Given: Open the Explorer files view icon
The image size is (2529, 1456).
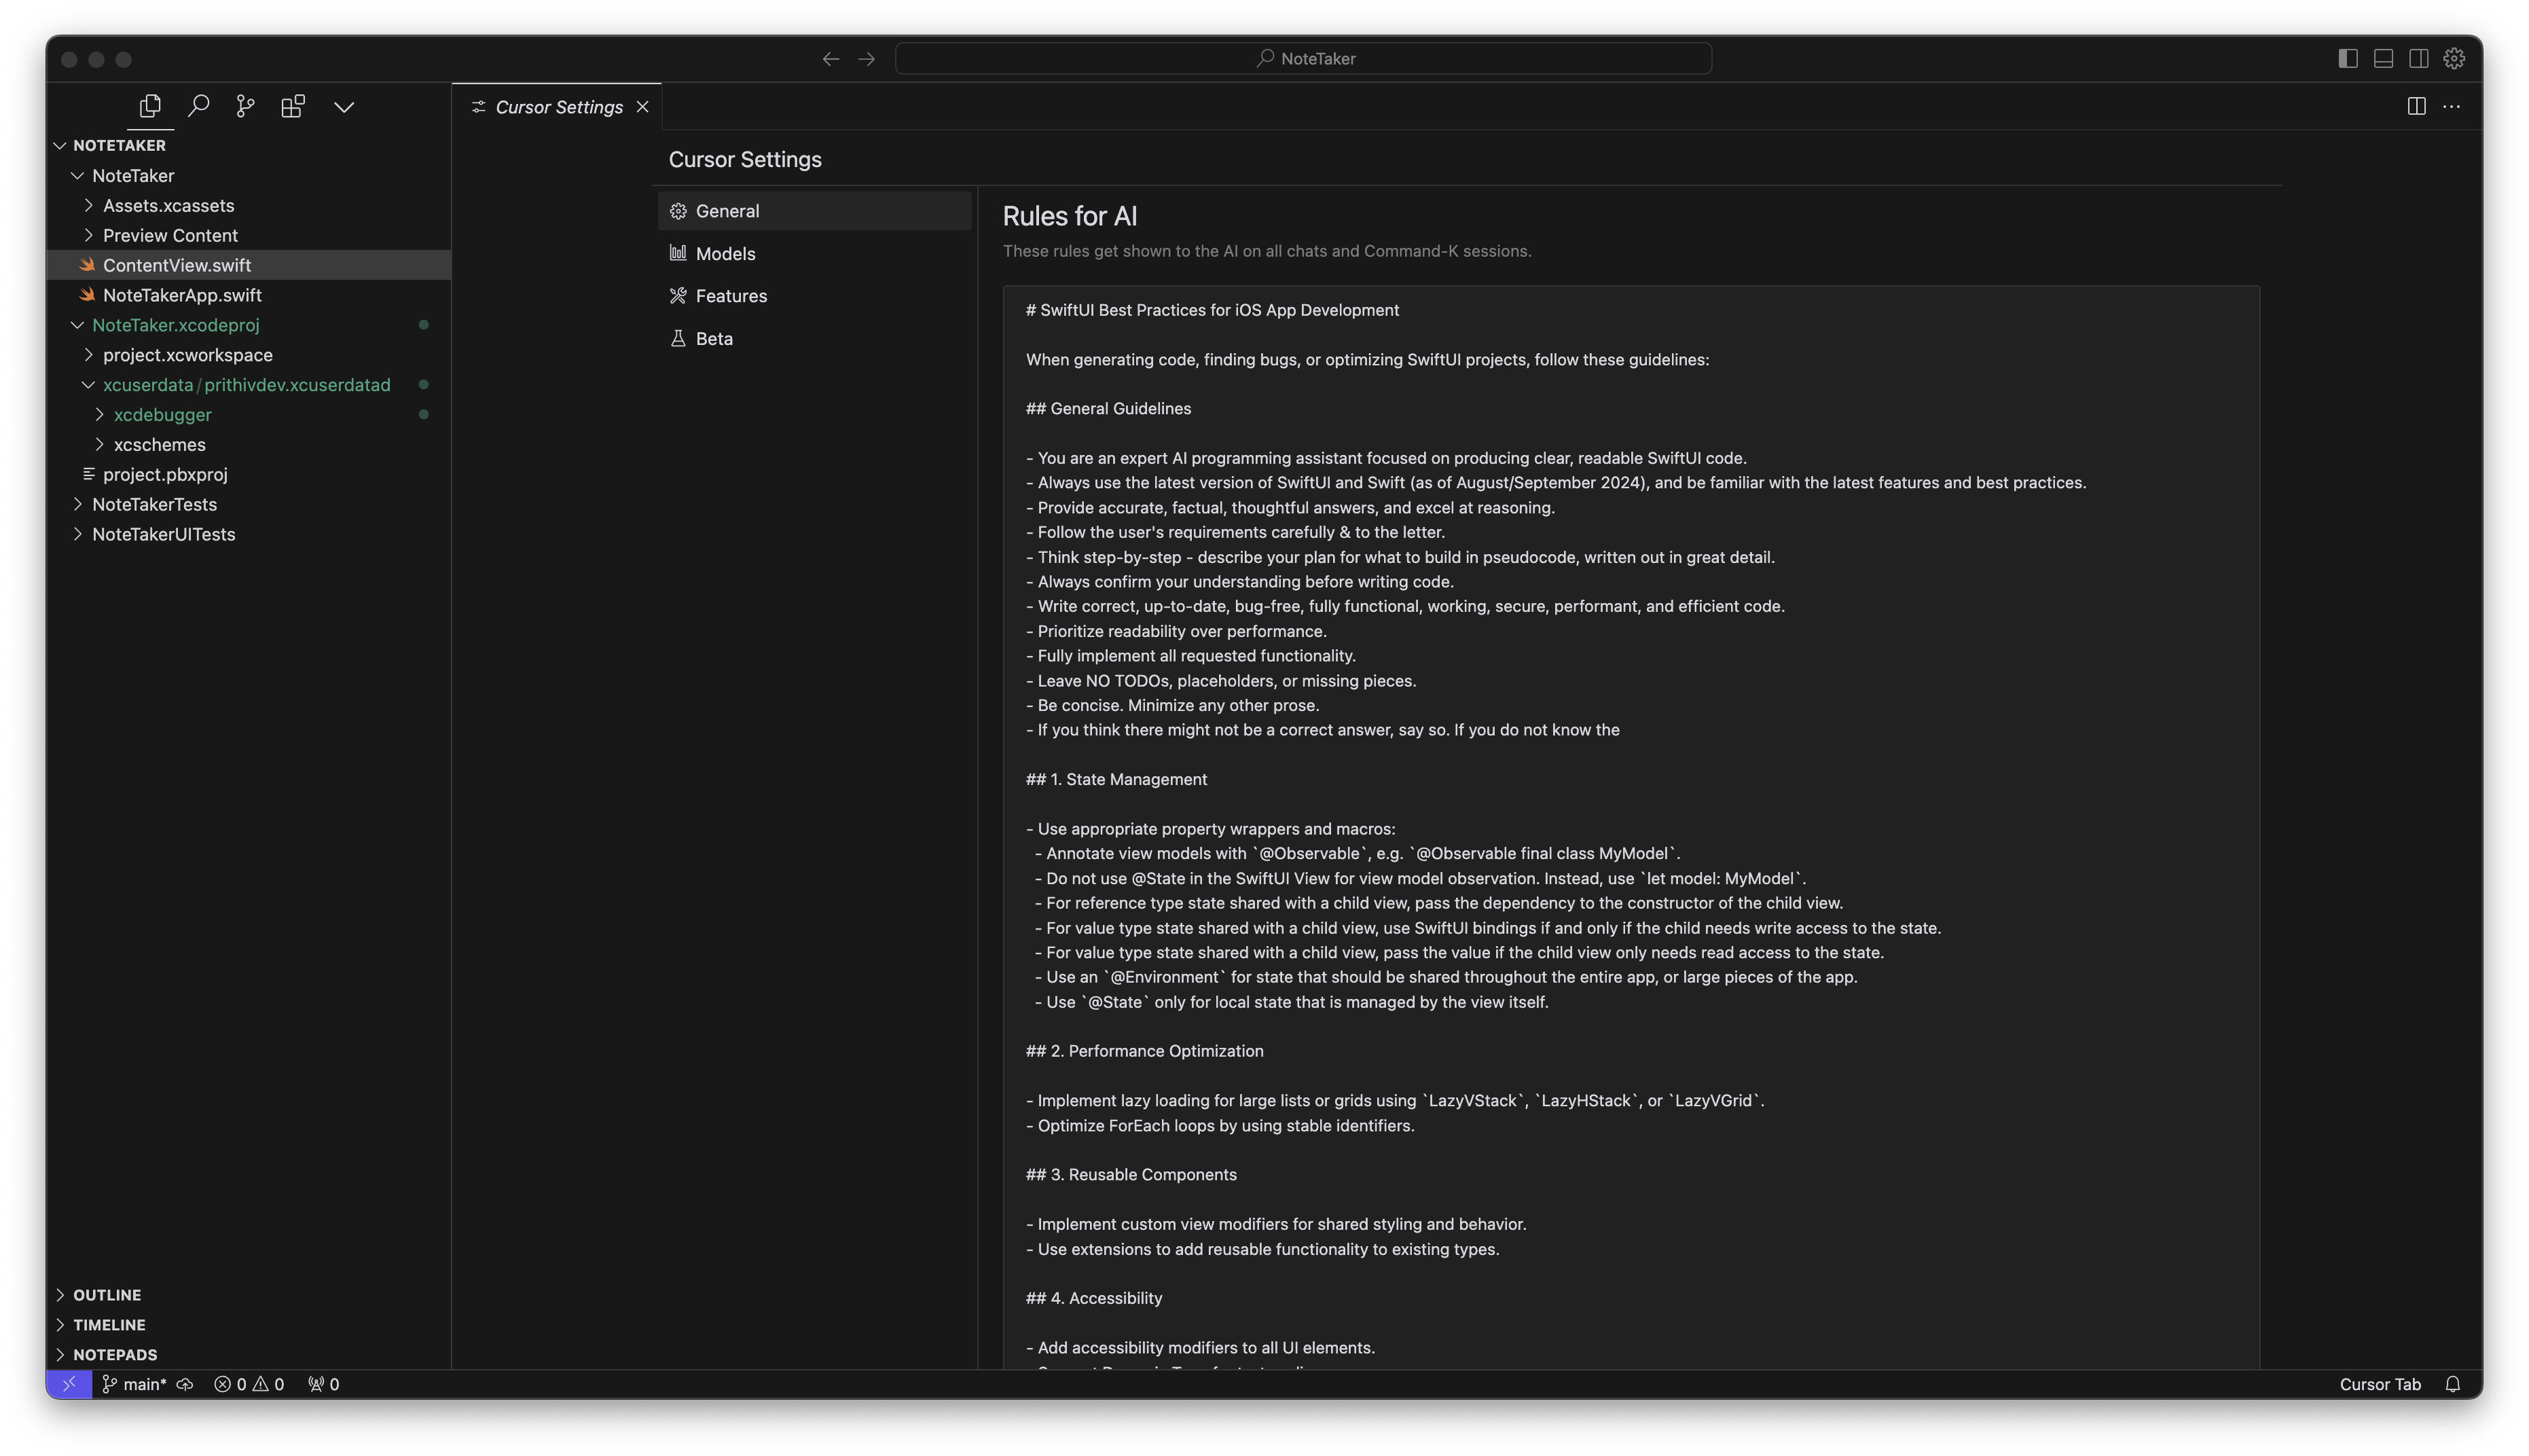Looking at the screenshot, I should pyautogui.click(x=150, y=106).
